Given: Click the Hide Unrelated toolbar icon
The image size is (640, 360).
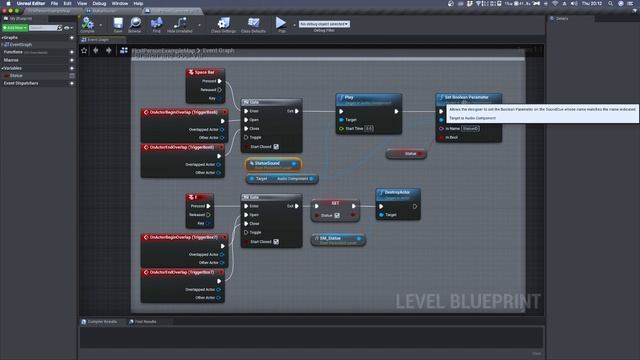Looking at the screenshot, I should pyautogui.click(x=180, y=24).
